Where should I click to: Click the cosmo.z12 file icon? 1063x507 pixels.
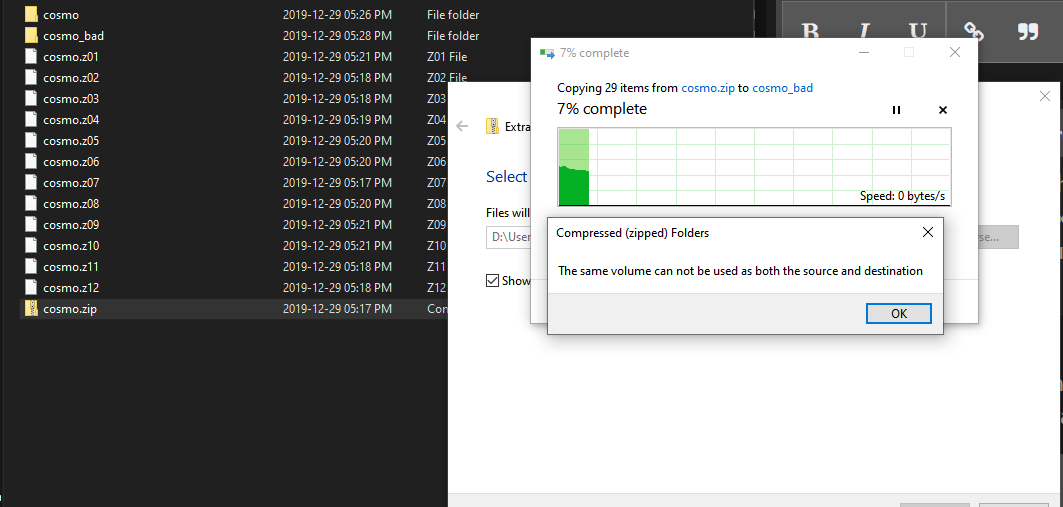tap(31, 287)
